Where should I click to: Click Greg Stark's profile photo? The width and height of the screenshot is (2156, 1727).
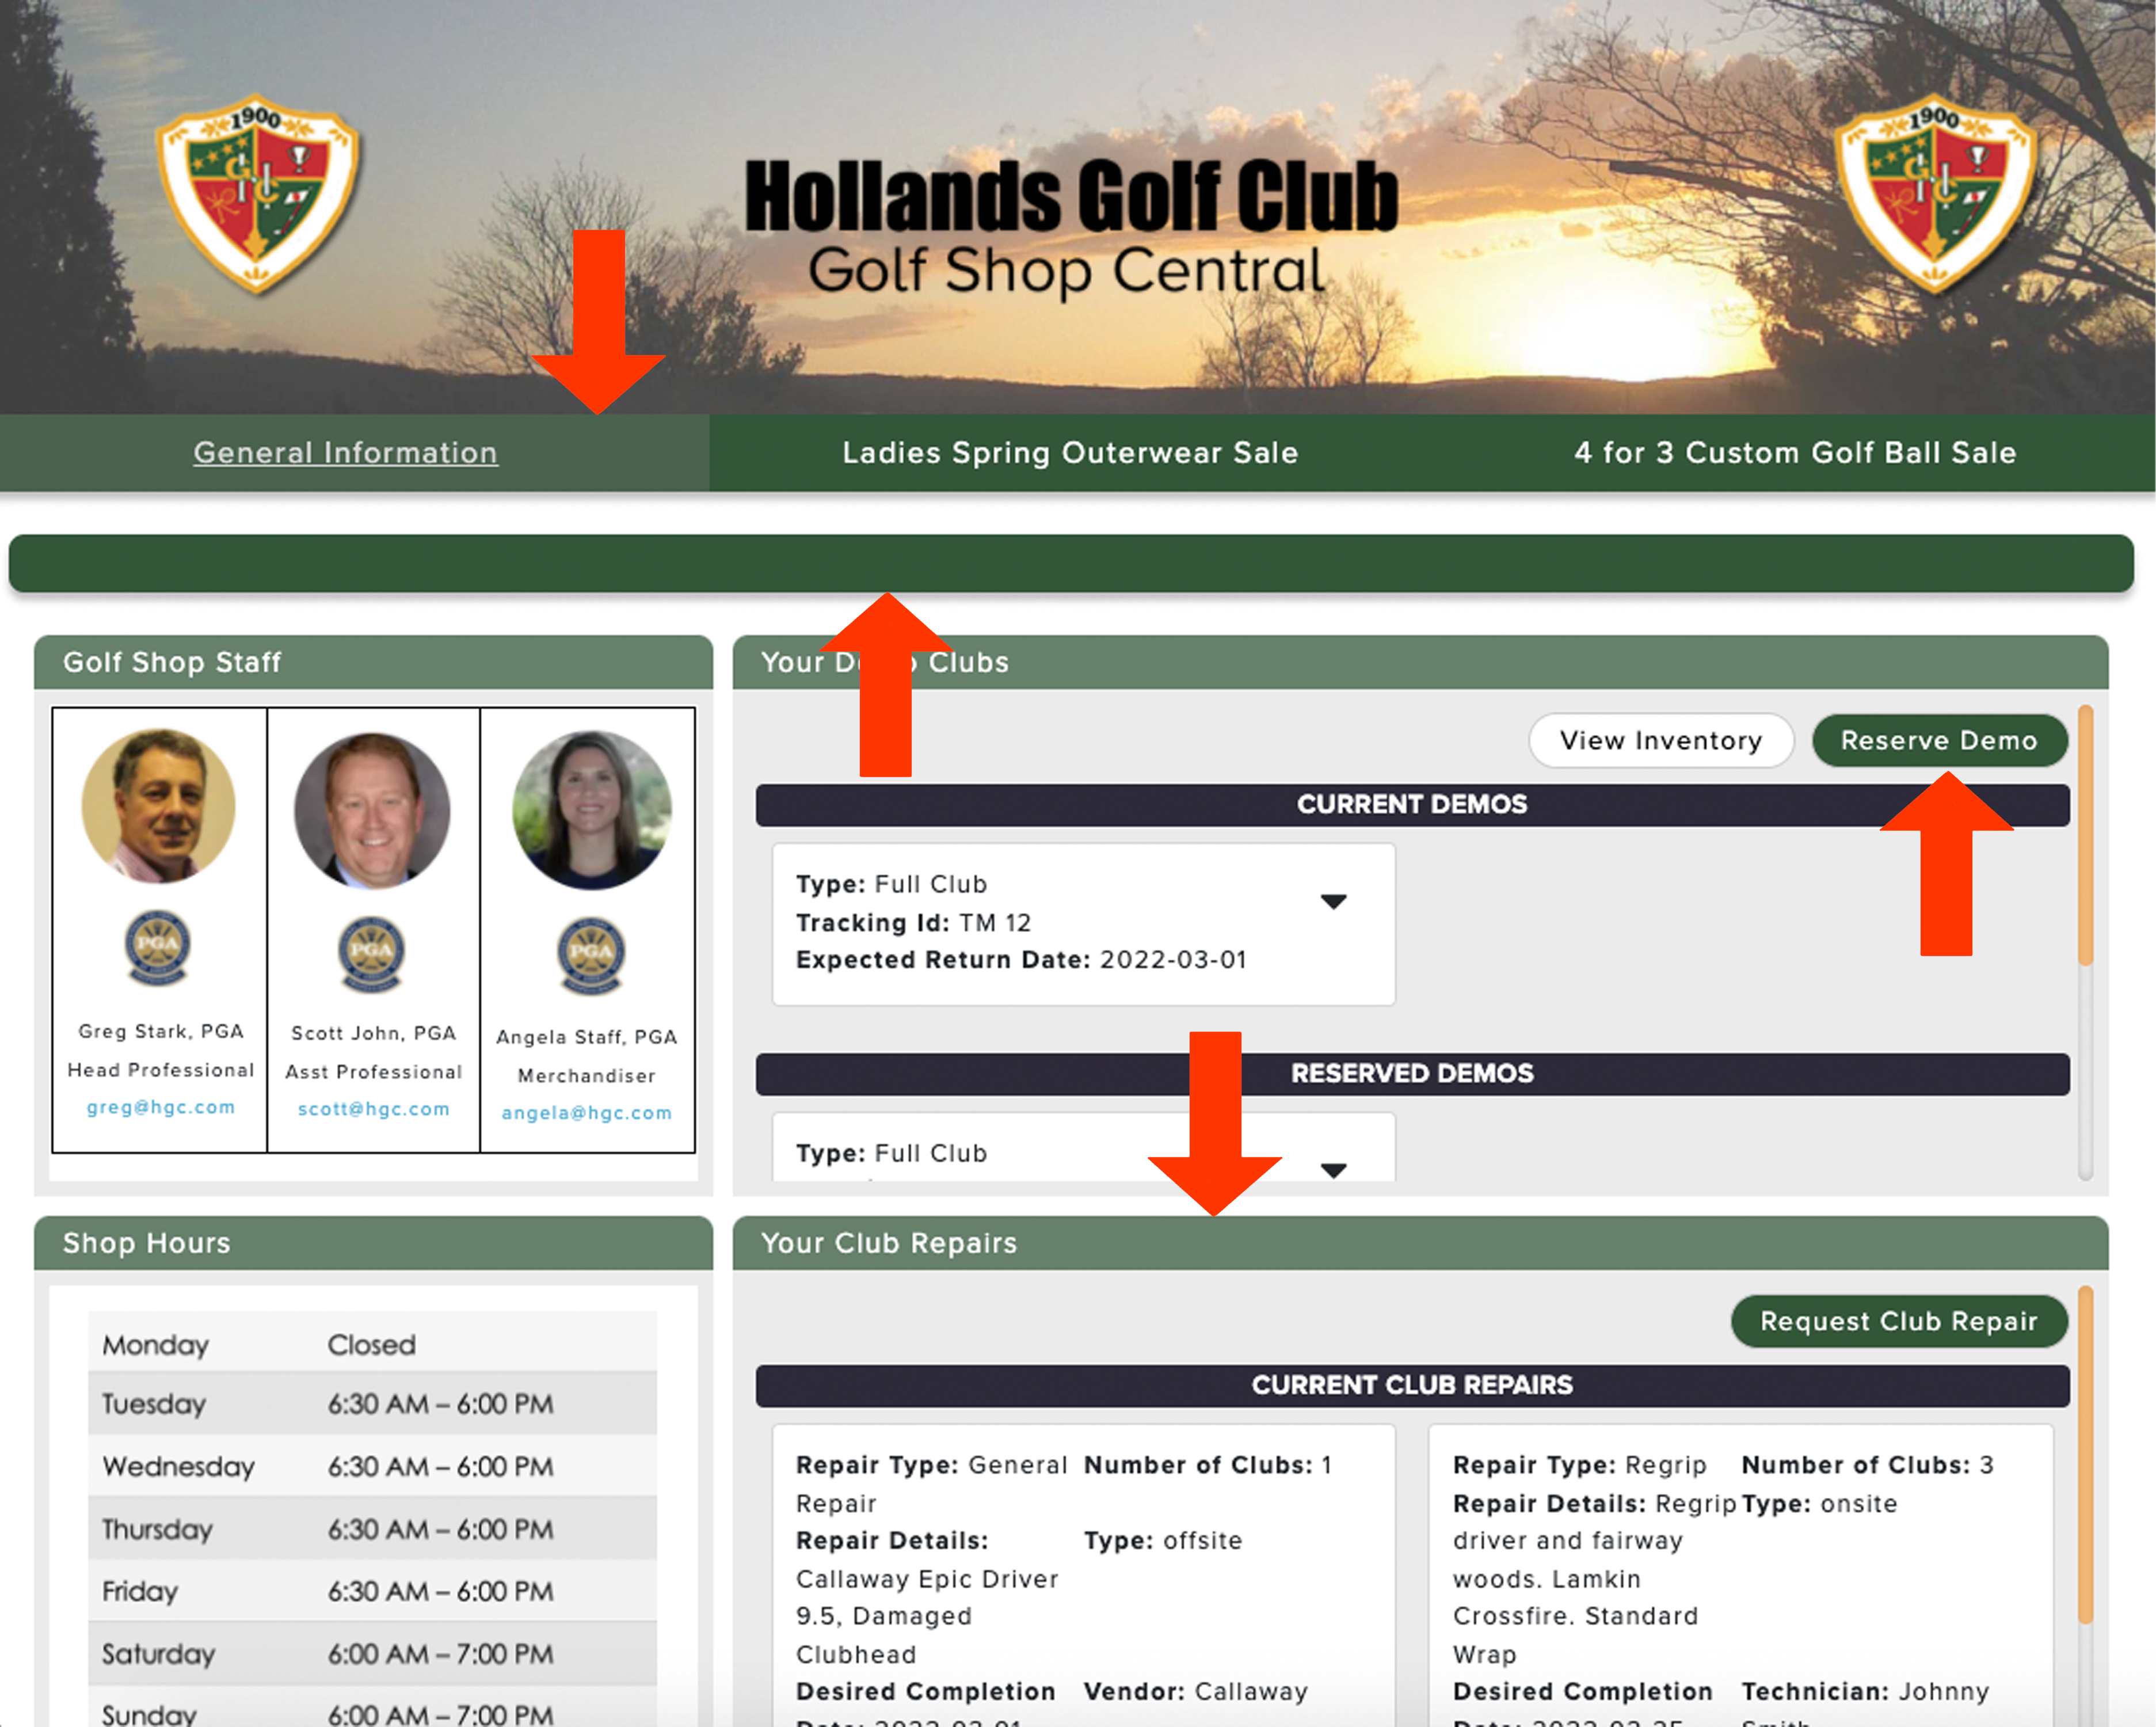(x=158, y=805)
